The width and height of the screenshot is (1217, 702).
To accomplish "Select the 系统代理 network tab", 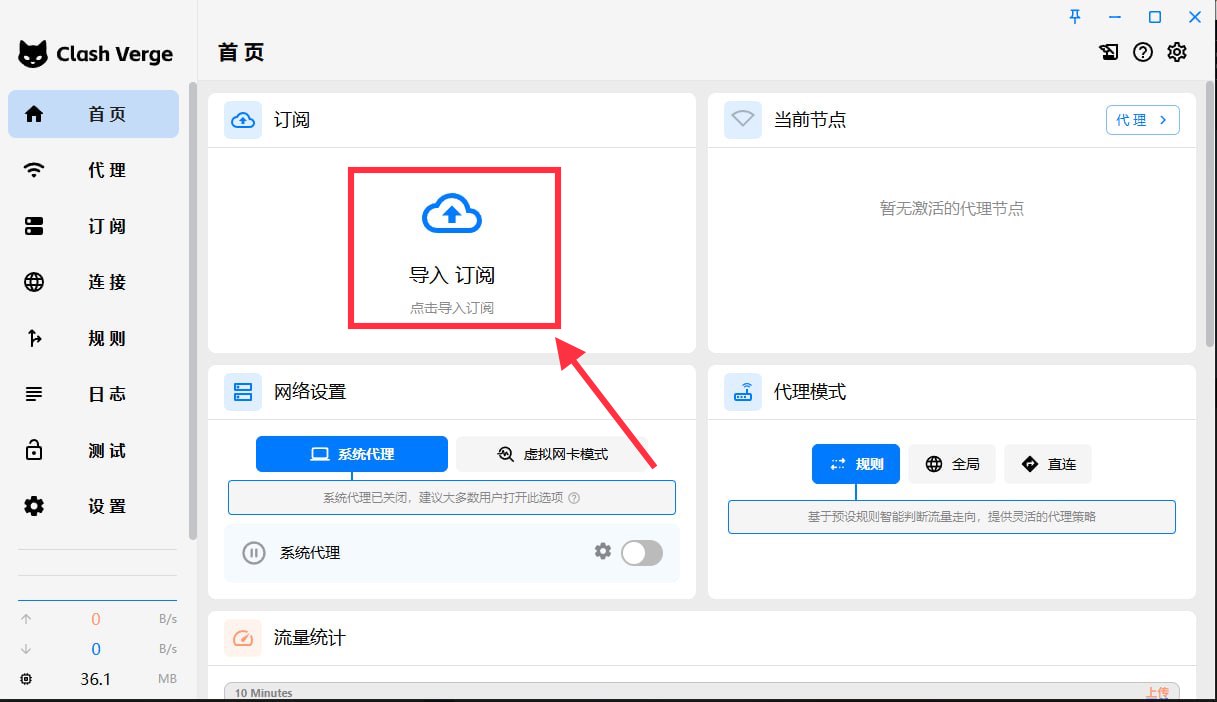I will (x=352, y=454).
